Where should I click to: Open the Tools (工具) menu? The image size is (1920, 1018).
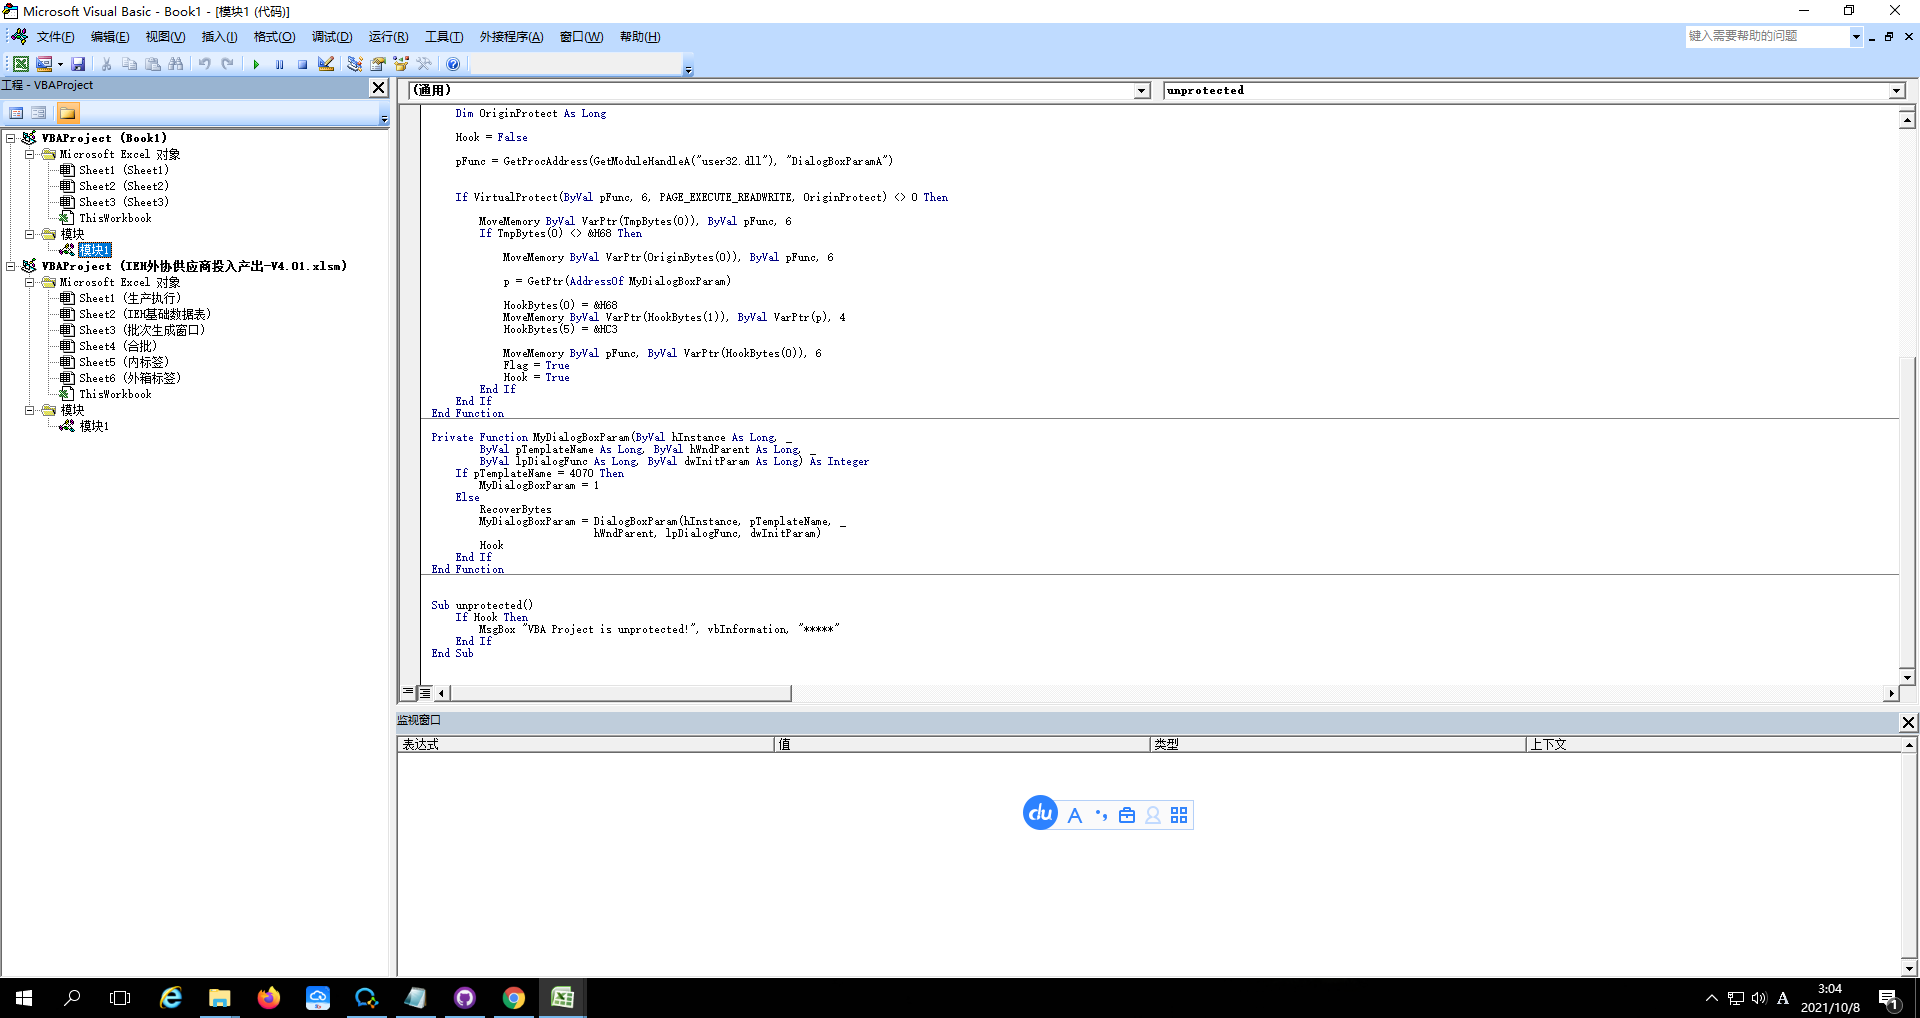(x=444, y=37)
